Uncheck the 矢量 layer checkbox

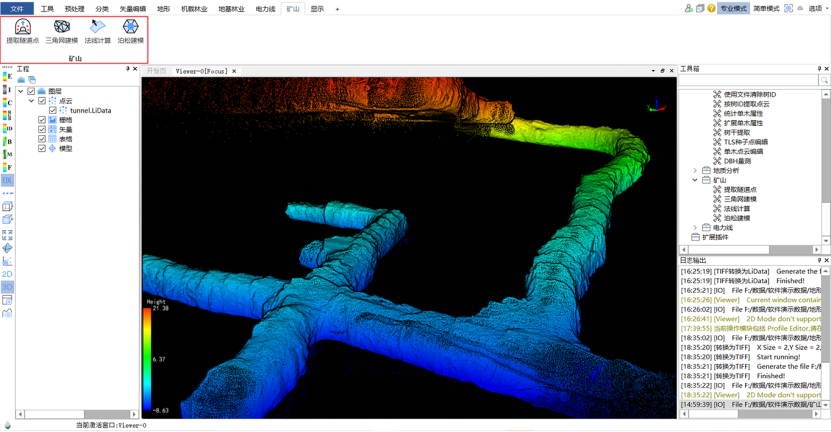pos(42,129)
